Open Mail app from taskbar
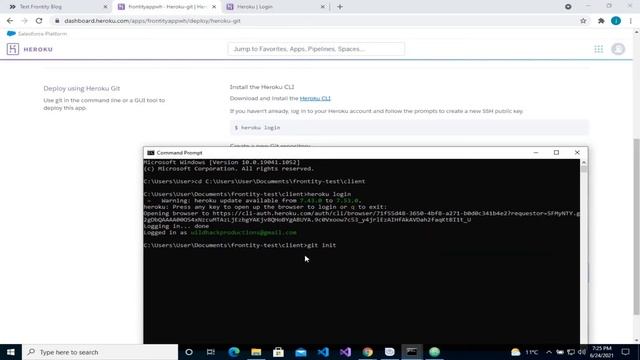Viewport: 640px width, 360px height. click(301, 352)
